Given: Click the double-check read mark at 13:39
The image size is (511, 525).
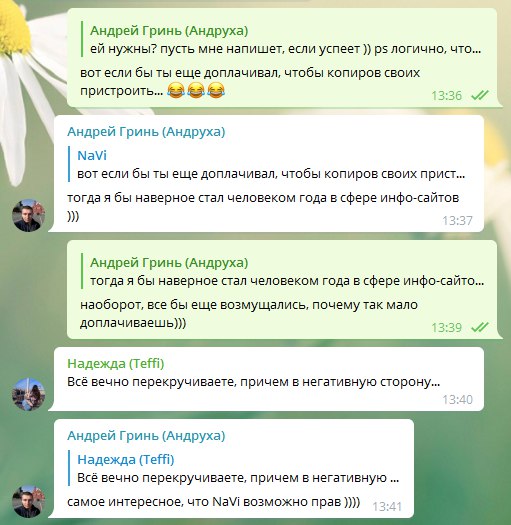Looking at the screenshot, I should tap(480, 327).
